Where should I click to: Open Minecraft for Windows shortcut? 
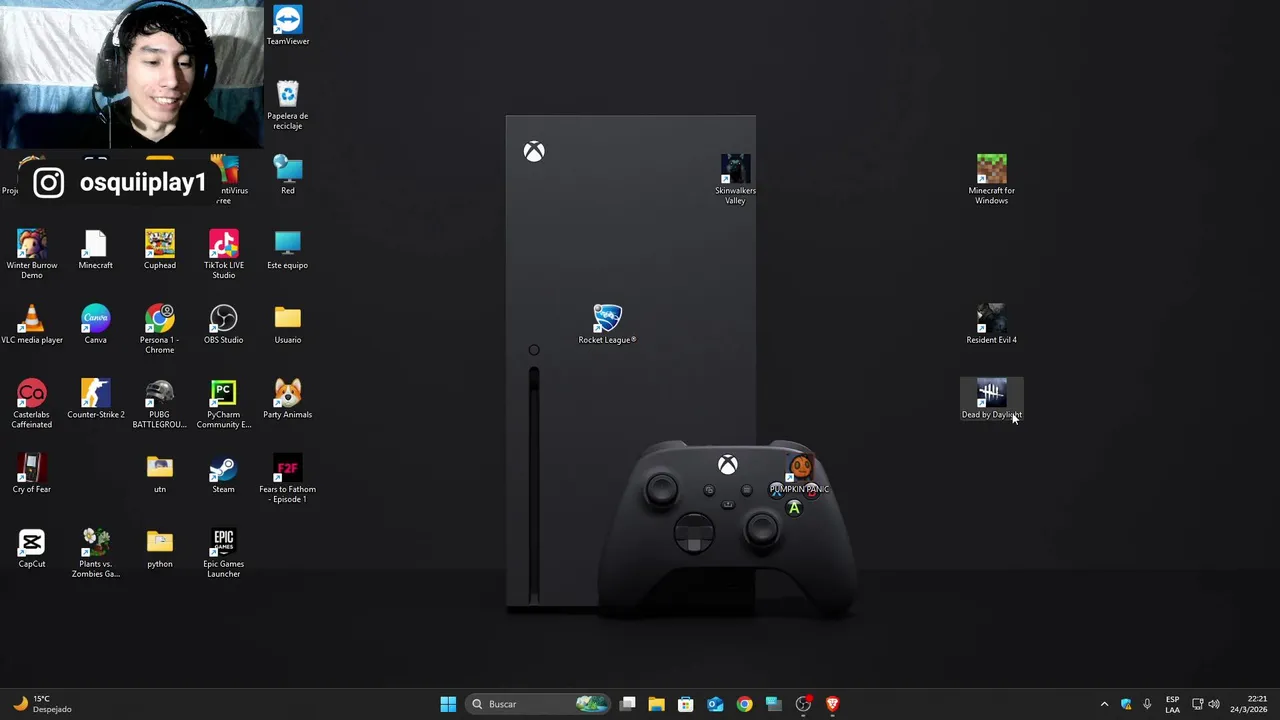(992, 180)
